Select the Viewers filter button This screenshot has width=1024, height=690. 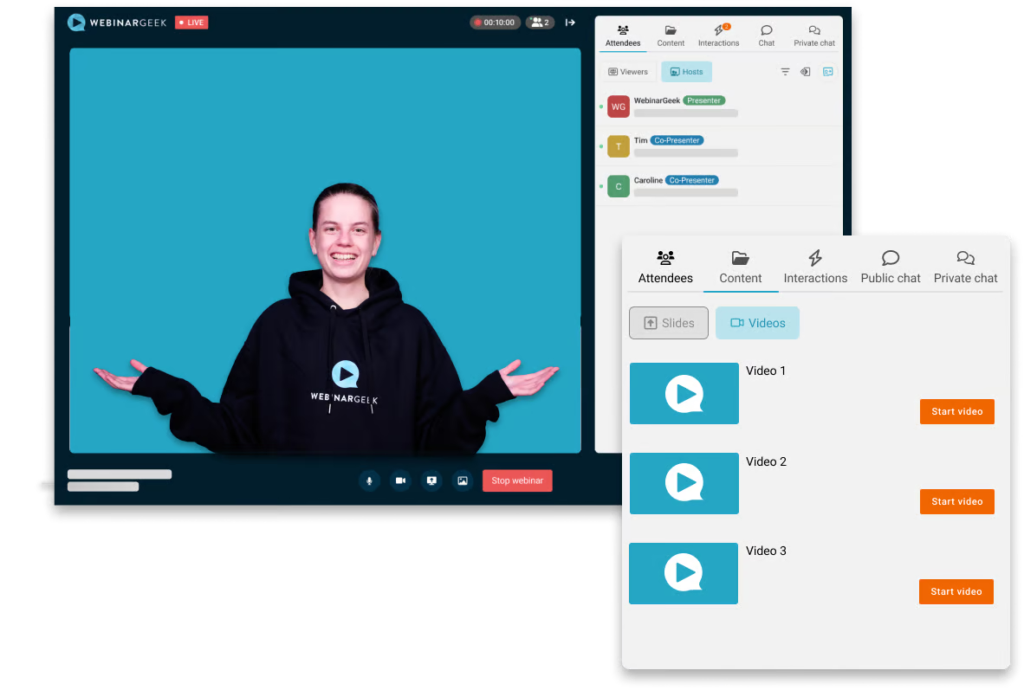(628, 72)
